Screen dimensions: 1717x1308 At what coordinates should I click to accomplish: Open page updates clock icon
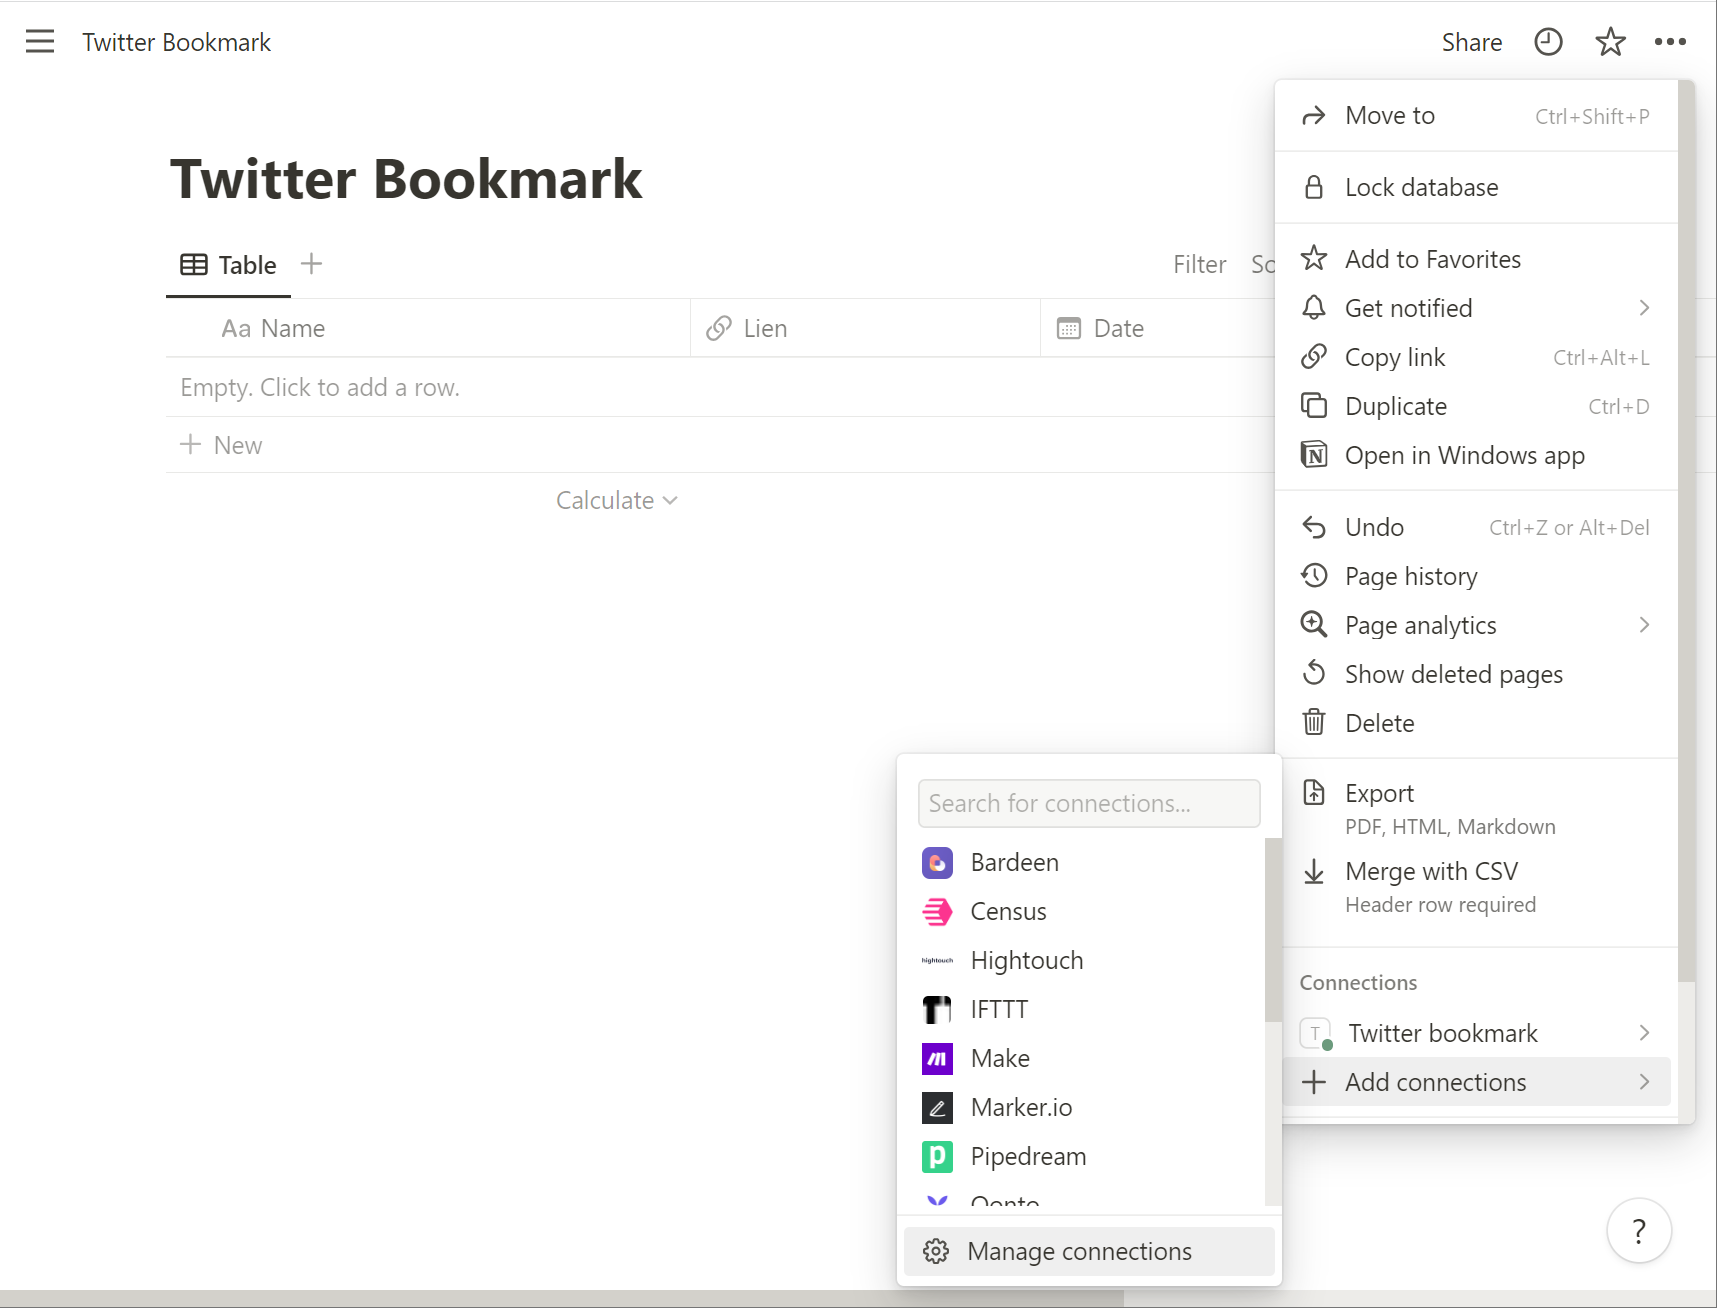tap(1548, 42)
